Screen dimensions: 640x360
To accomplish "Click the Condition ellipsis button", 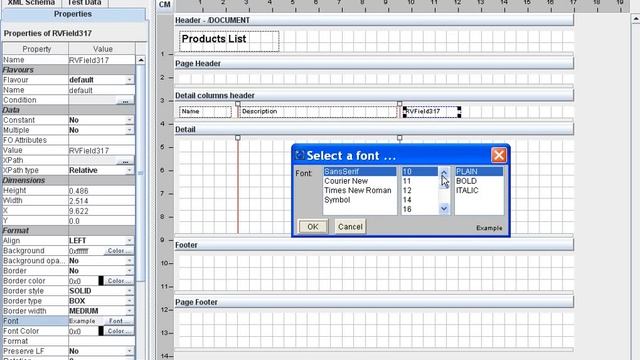I will [125, 100].
